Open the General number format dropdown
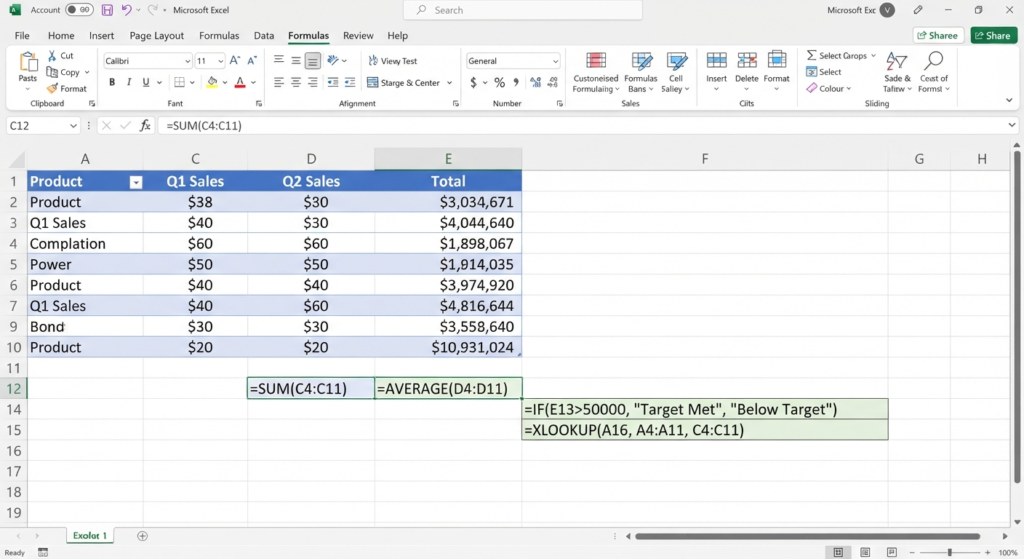The height and width of the screenshot is (559, 1024). pos(555,61)
